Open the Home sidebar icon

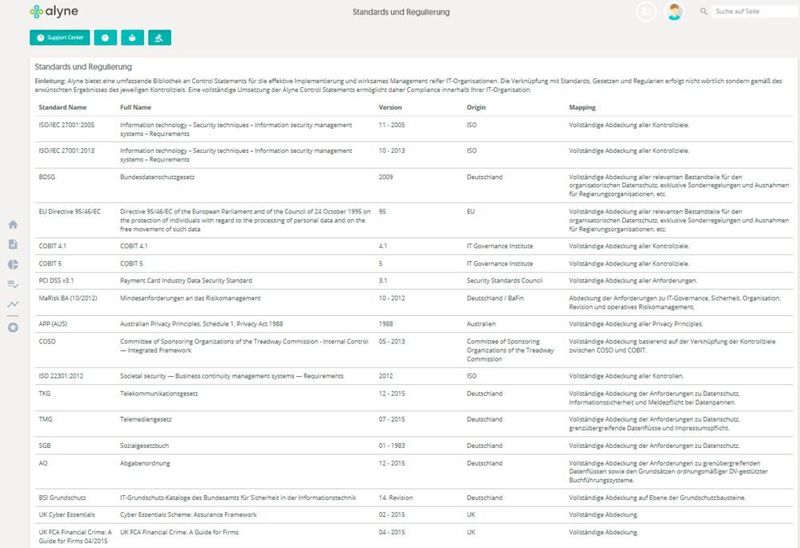click(13, 225)
